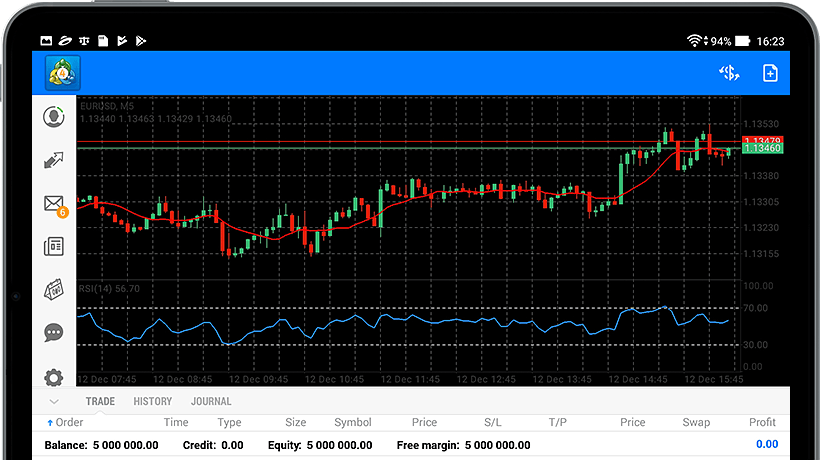The image size is (820, 460).
Task: Click the Type column header
Action: tap(229, 422)
